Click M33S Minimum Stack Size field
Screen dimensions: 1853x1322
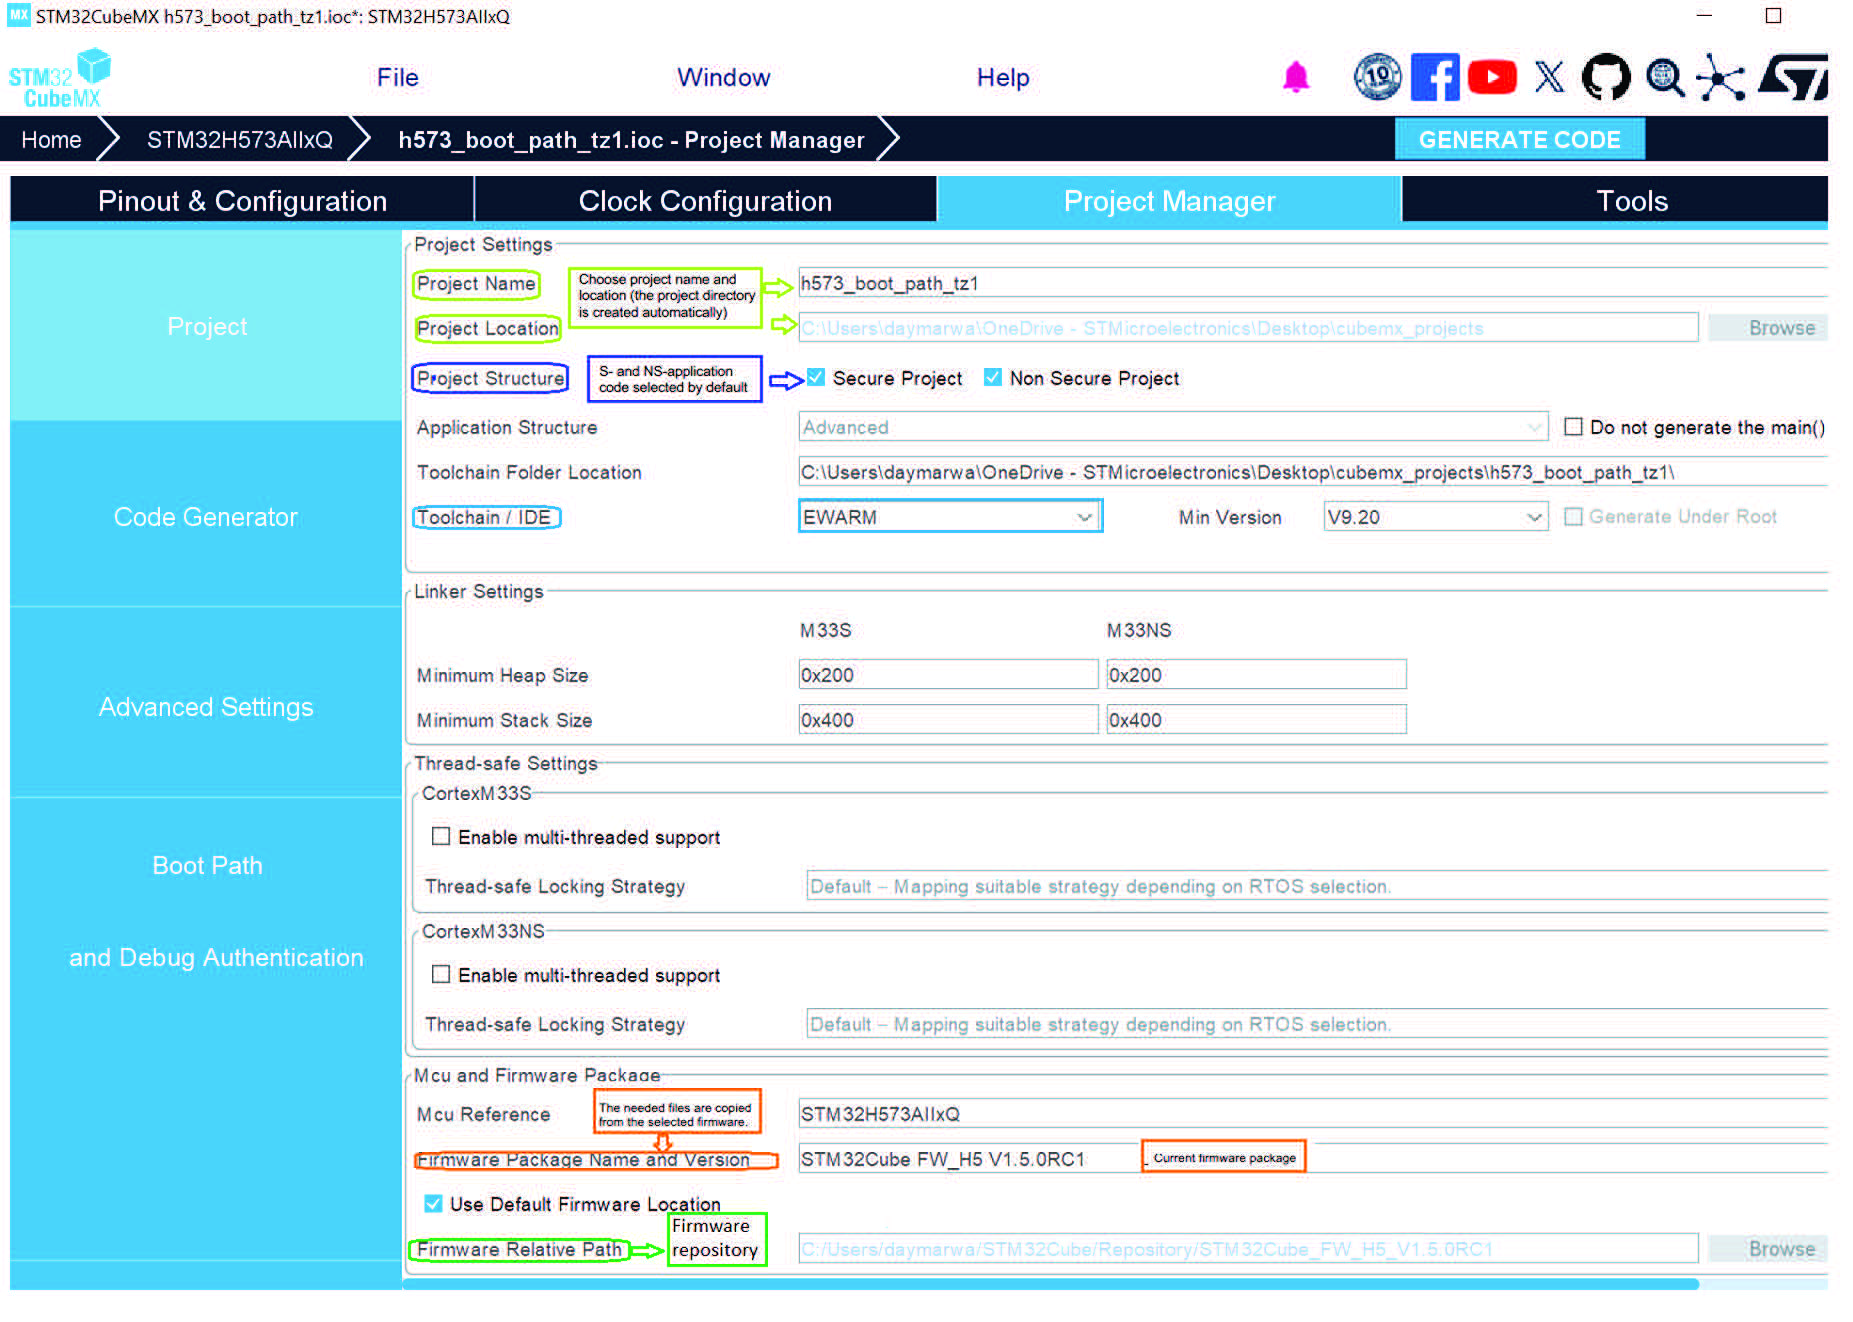tap(948, 719)
